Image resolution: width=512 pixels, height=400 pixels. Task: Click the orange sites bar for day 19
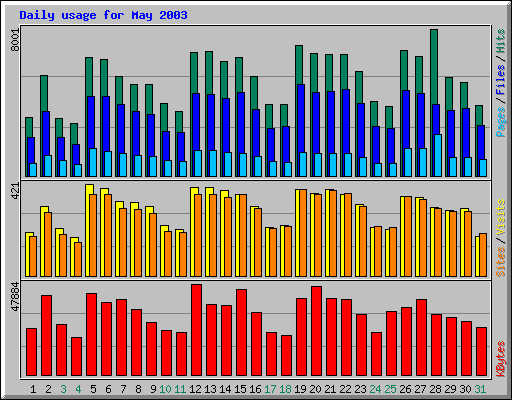click(x=303, y=233)
